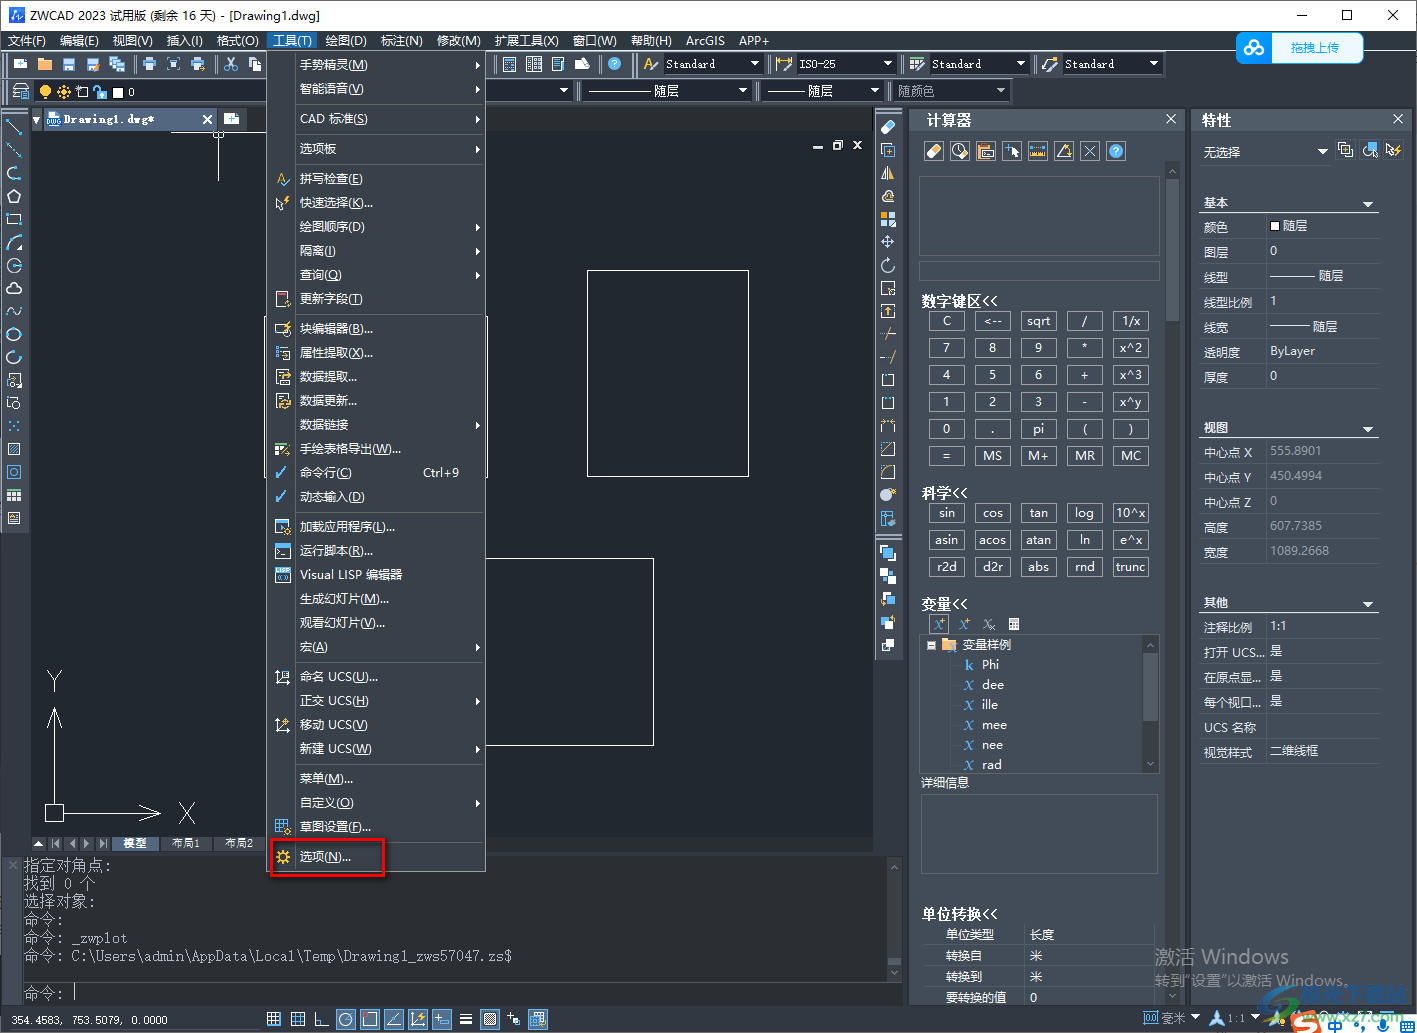Click the sqrt calculator button
This screenshot has height=1033, width=1417.
tap(1039, 321)
